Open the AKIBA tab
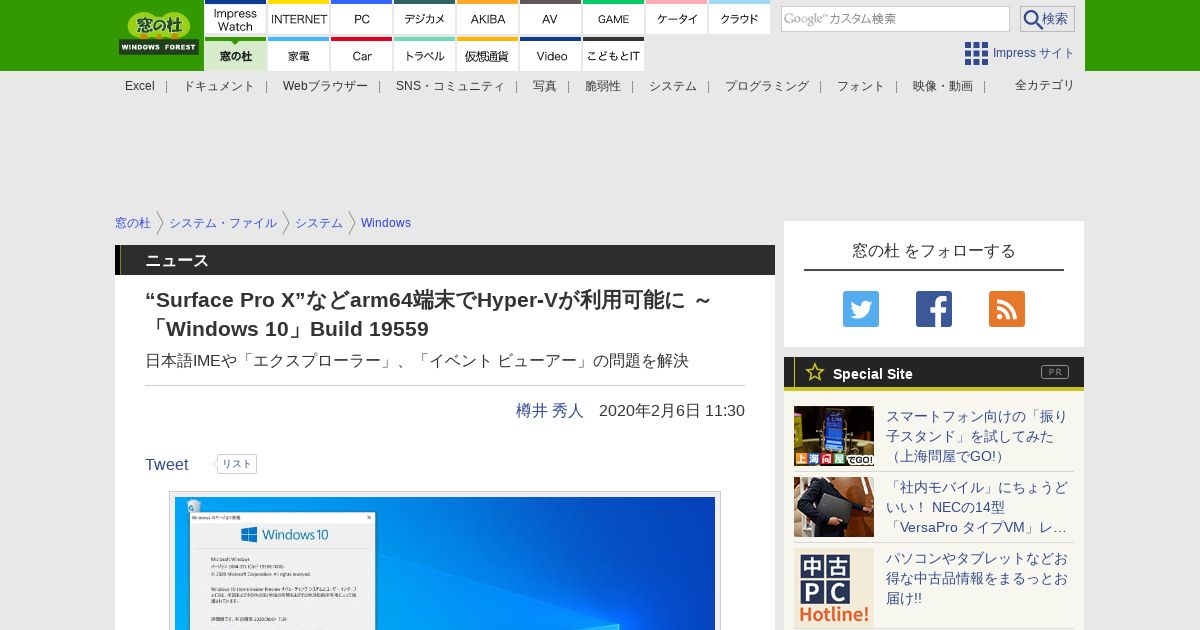This screenshot has width=1200, height=630. 488,18
